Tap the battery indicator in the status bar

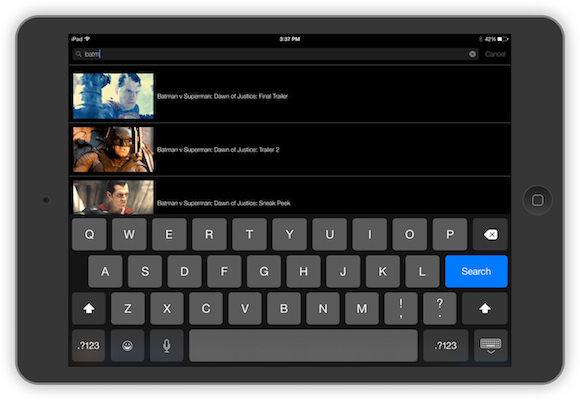click(503, 39)
